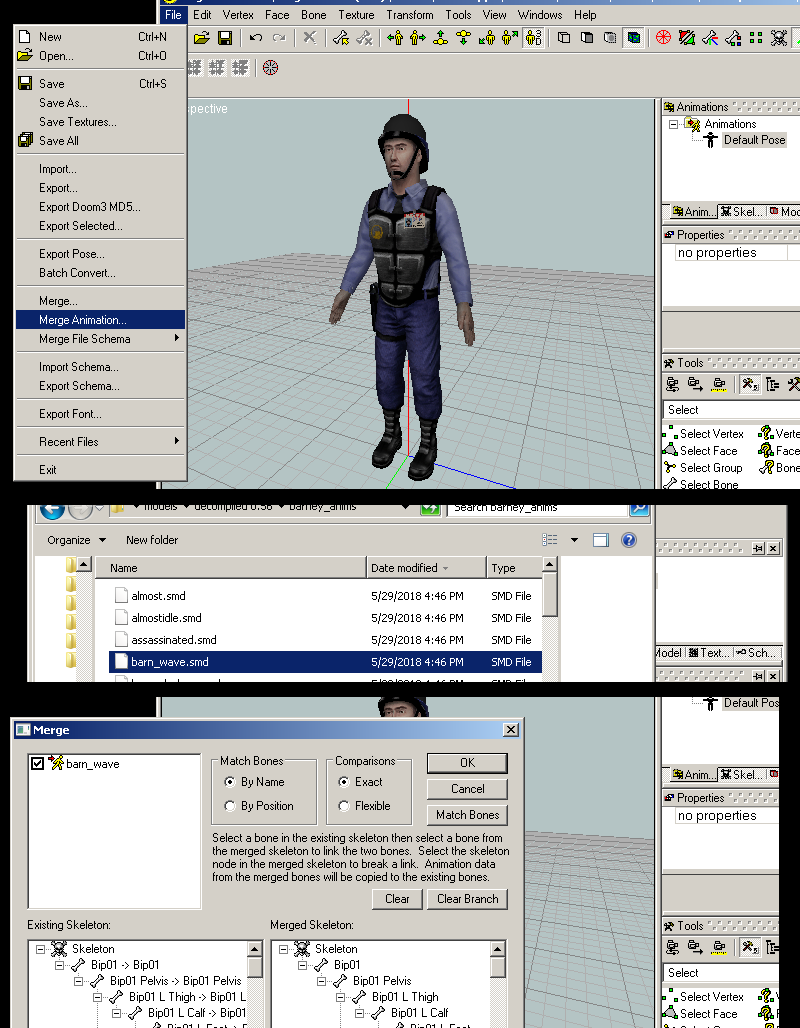The width and height of the screenshot is (800, 1028).
Task: Click the Bone query tool with question mark
Action: (x=778, y=467)
